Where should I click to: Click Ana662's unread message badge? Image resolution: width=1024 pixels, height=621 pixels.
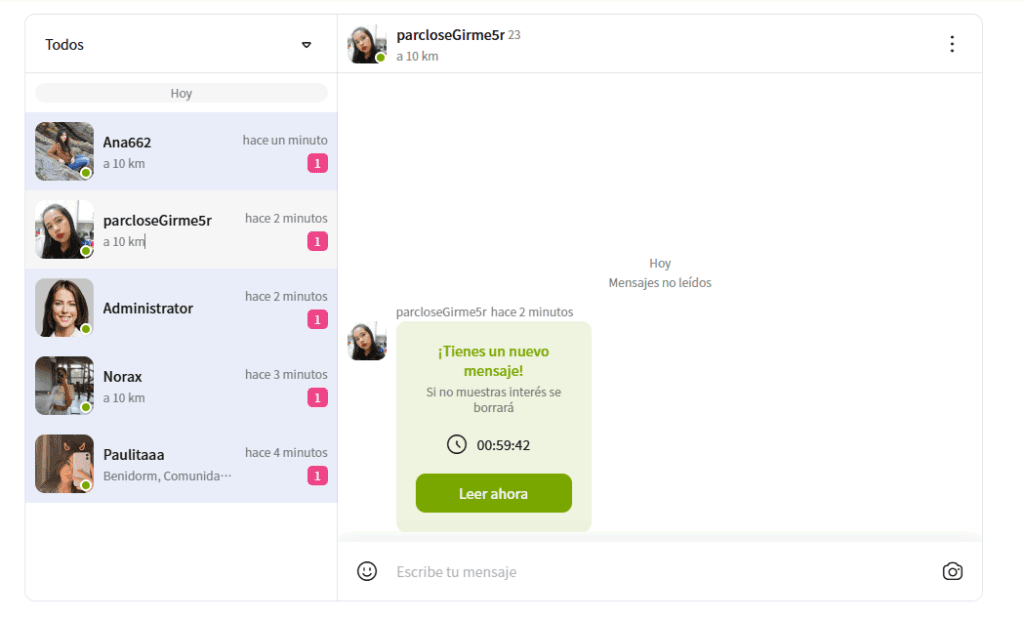click(317, 164)
